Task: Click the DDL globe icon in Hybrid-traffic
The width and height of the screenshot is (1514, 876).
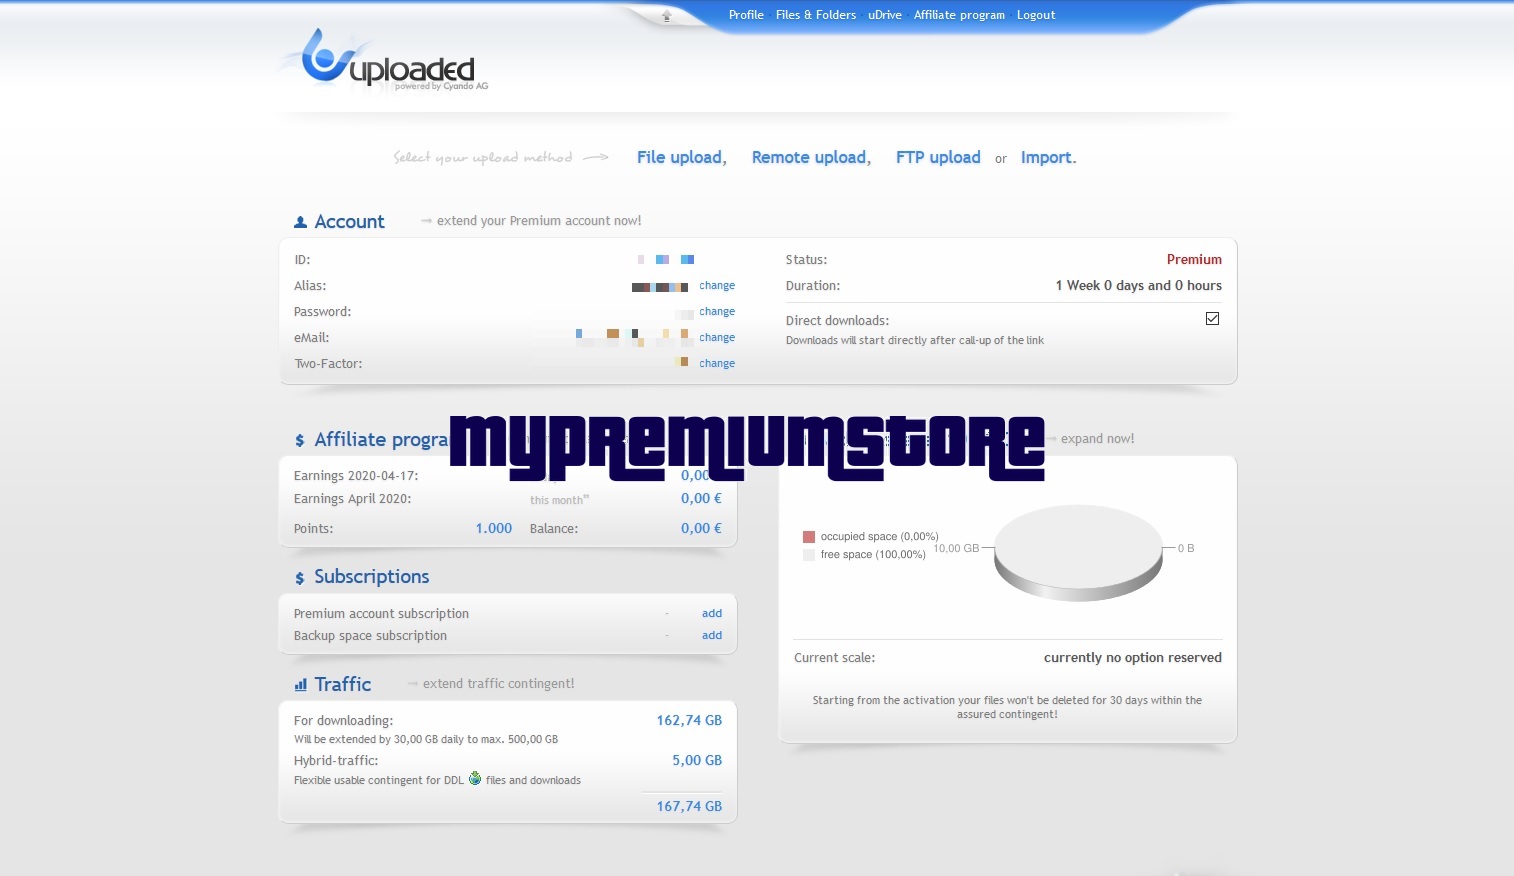Action: point(475,778)
